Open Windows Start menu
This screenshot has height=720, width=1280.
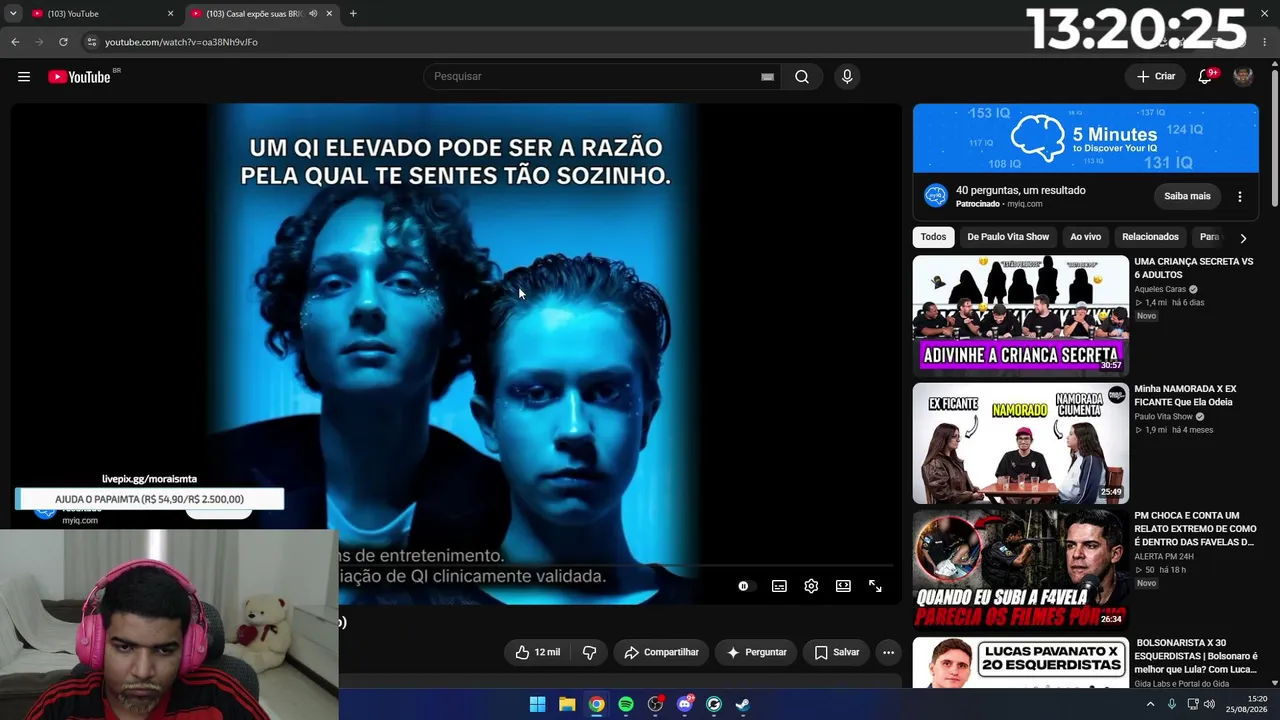pyautogui.click(x=537, y=704)
